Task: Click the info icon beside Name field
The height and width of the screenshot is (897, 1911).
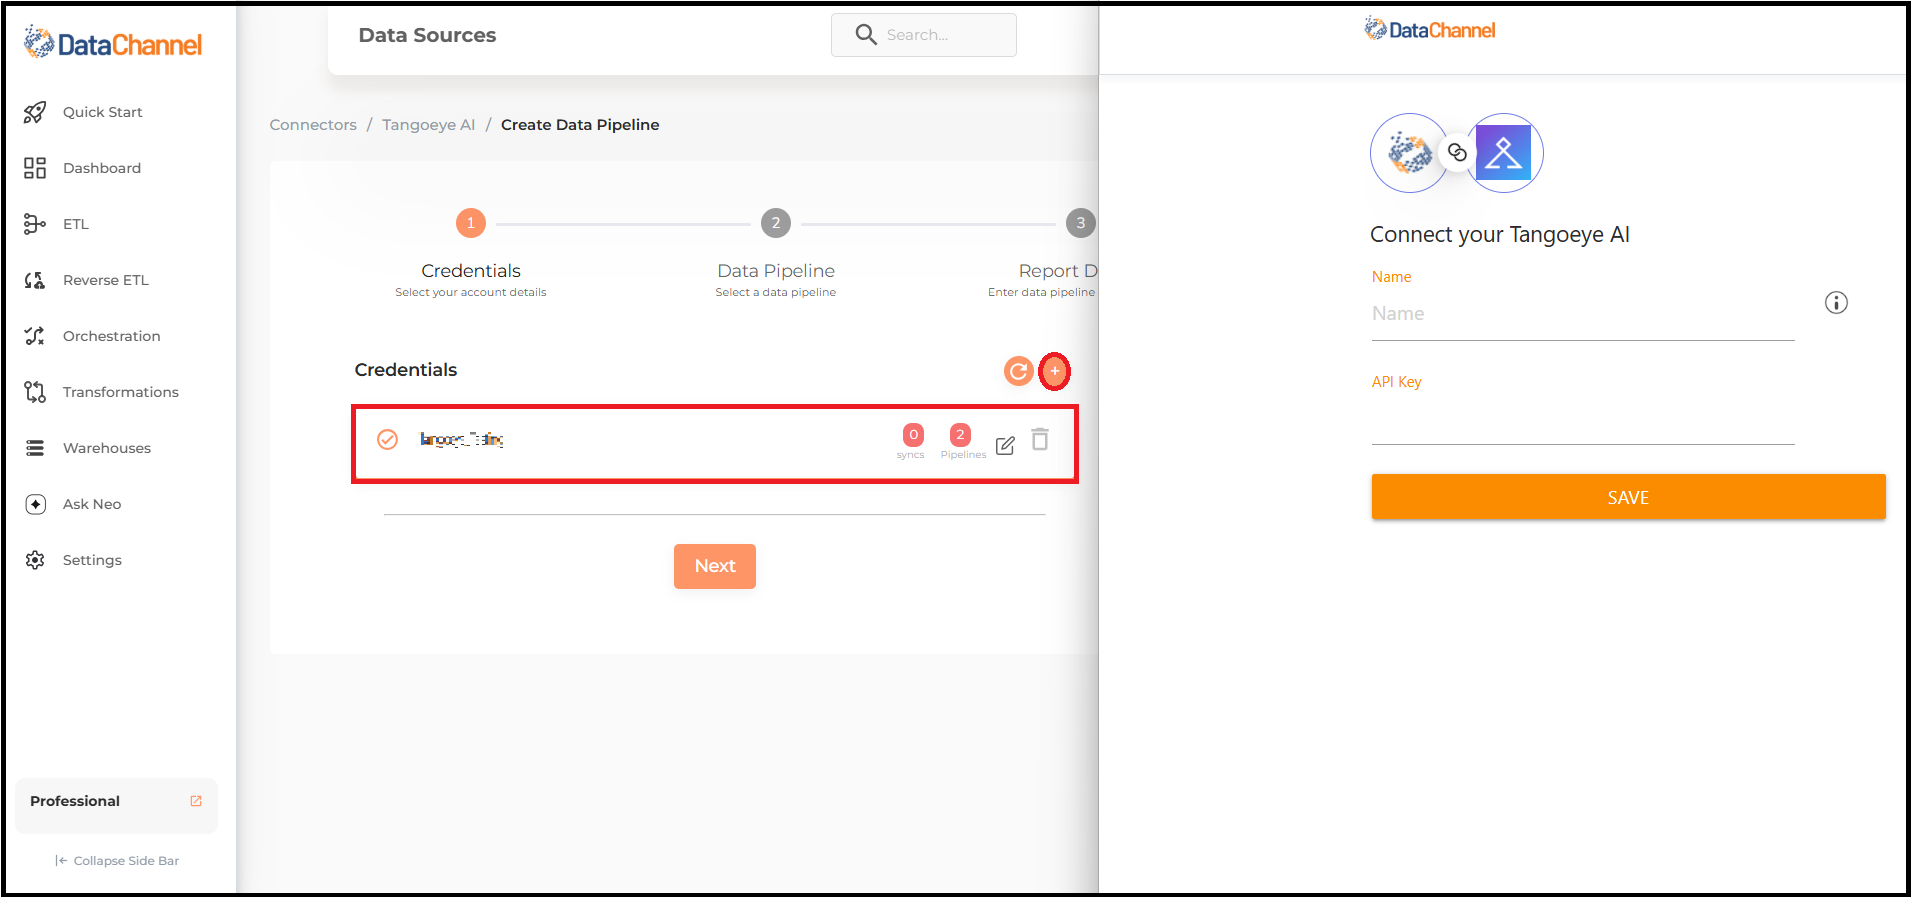Action: (x=1836, y=303)
